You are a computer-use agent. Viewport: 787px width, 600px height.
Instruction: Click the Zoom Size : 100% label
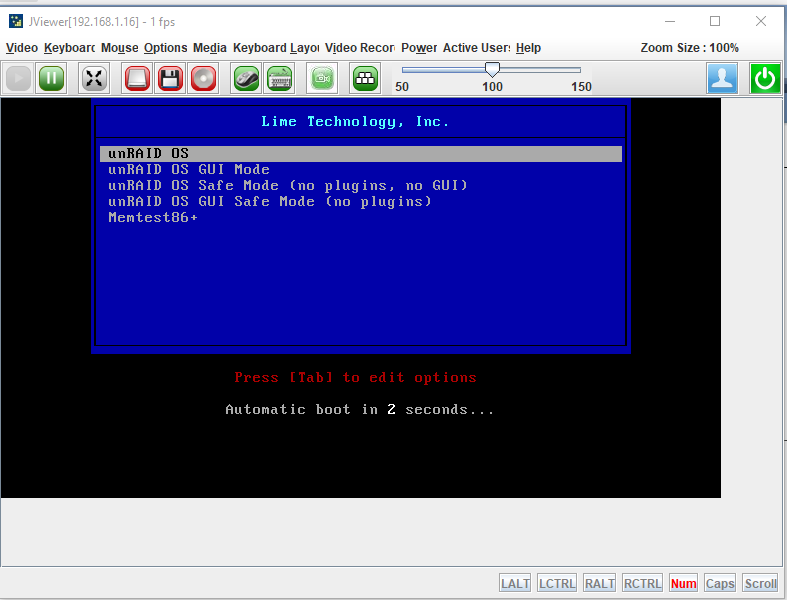coord(690,48)
